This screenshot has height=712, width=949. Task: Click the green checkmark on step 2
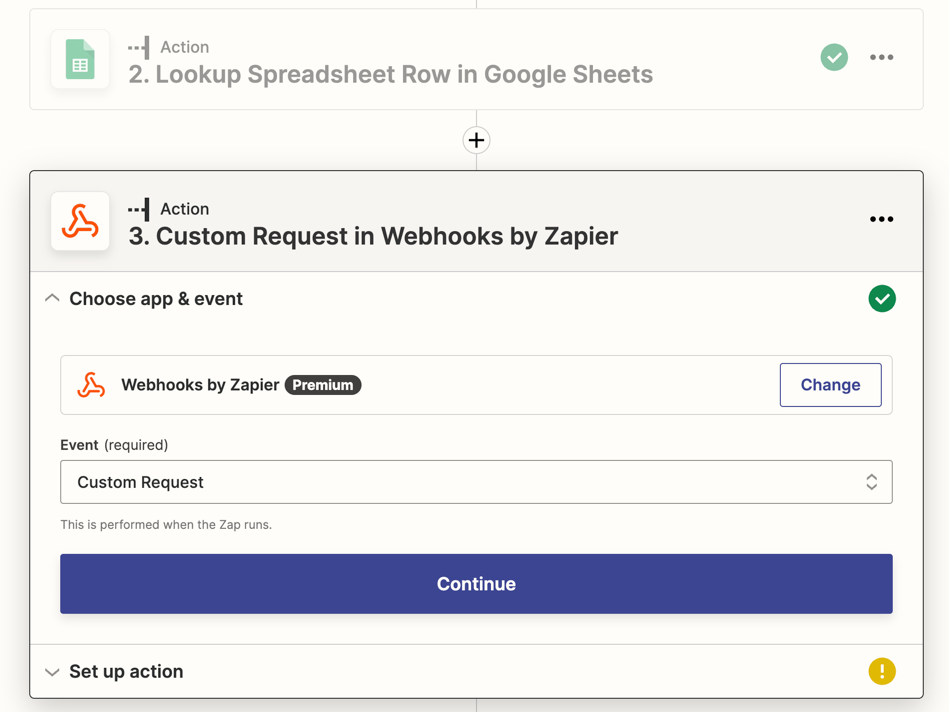(x=834, y=58)
